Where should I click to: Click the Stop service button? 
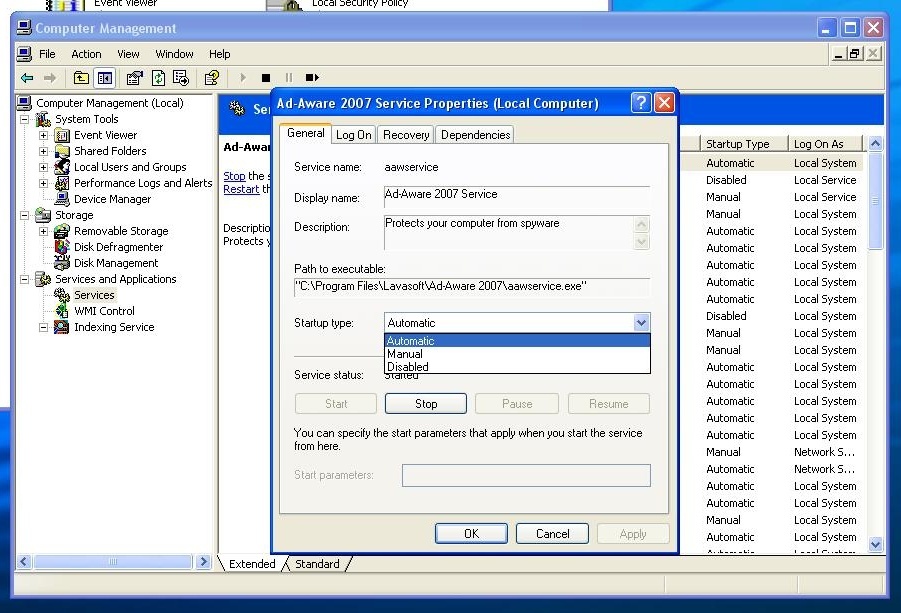pos(426,404)
